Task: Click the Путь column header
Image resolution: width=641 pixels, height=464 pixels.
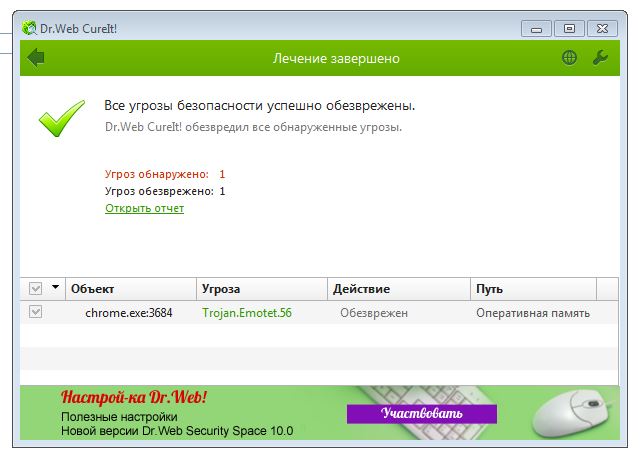Action: [535, 288]
